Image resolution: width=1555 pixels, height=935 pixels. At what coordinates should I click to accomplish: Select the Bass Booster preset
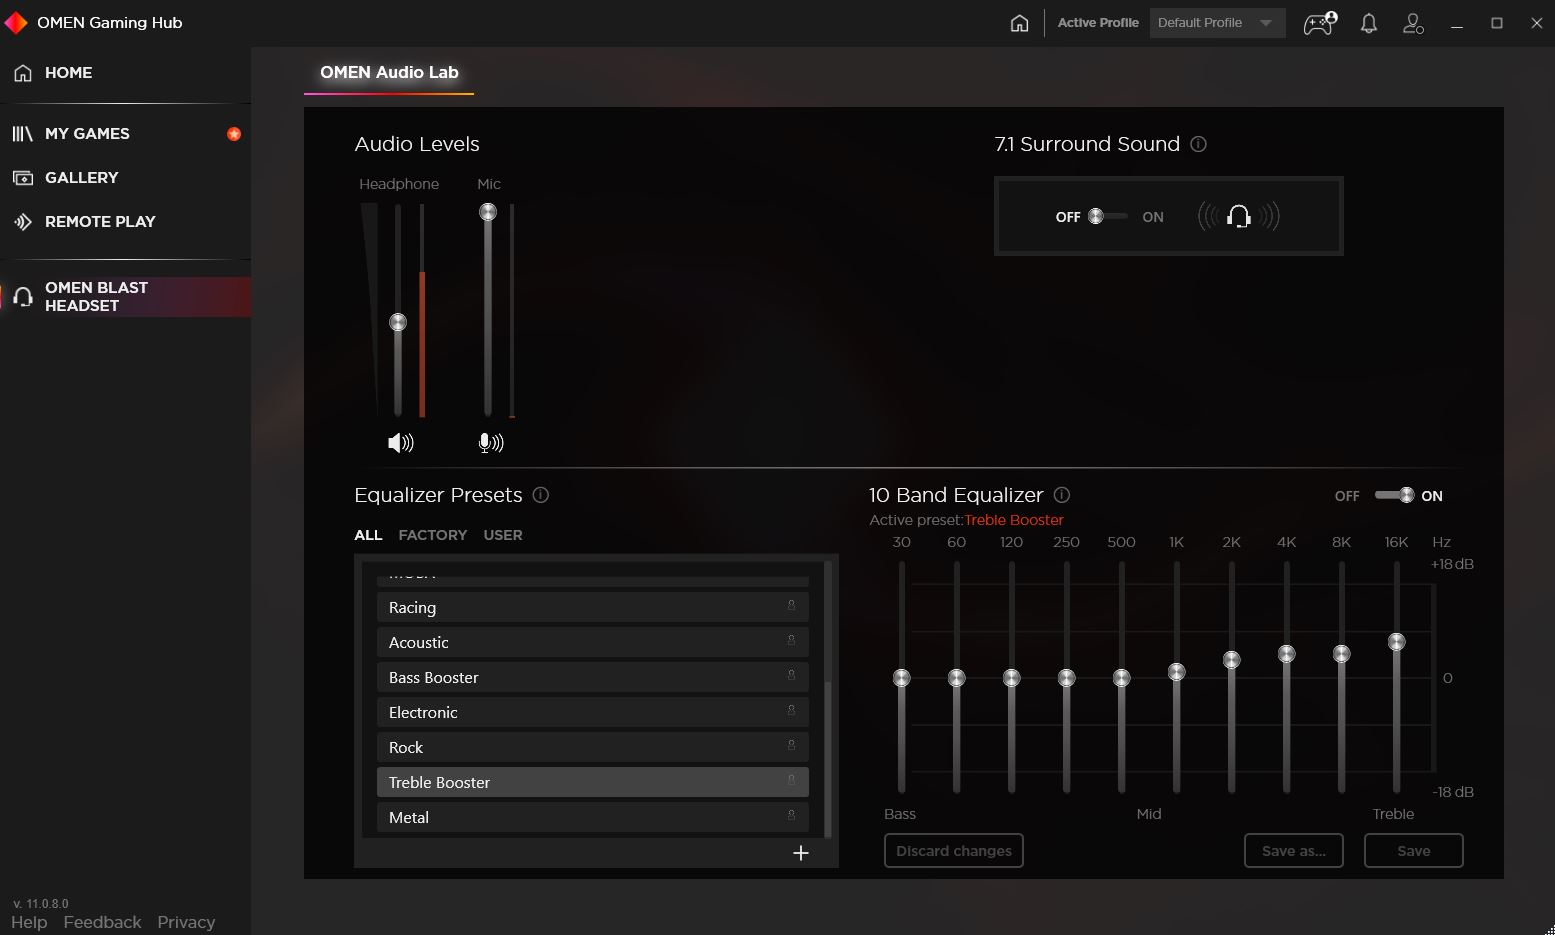[x=592, y=677]
